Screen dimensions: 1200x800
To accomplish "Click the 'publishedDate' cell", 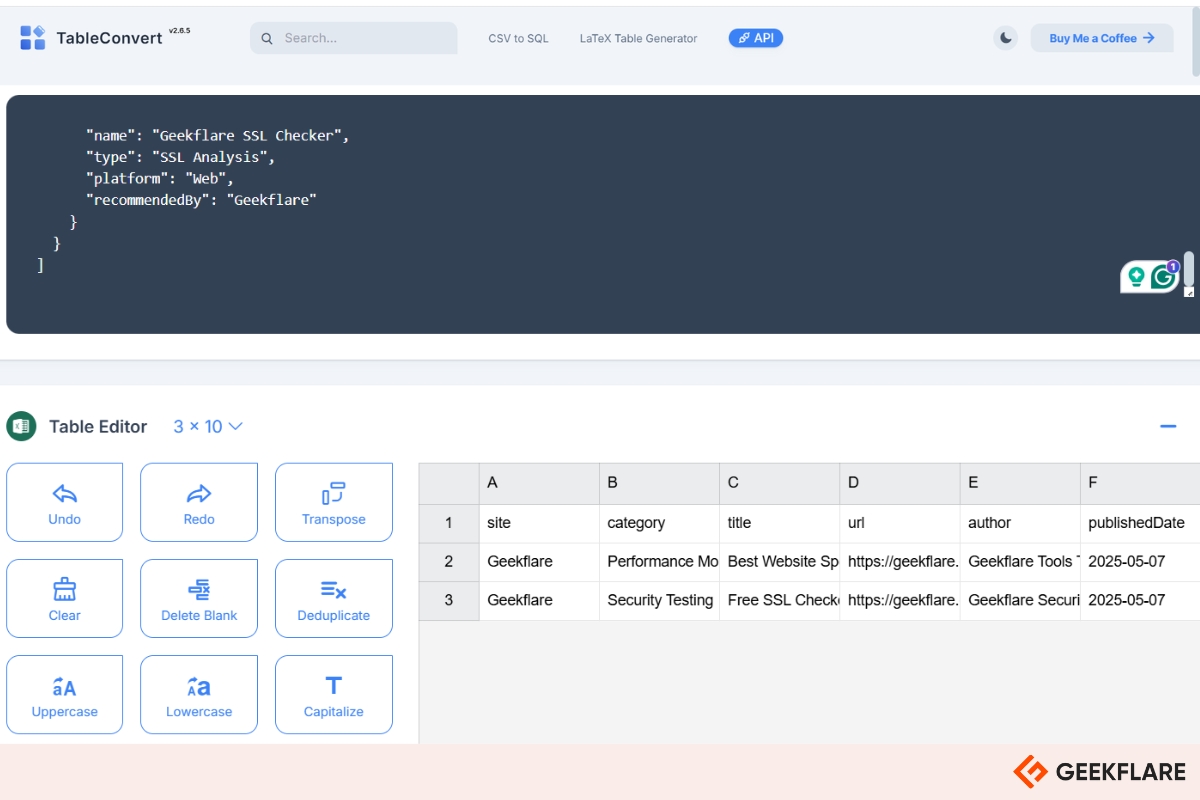I will click(x=1140, y=523).
